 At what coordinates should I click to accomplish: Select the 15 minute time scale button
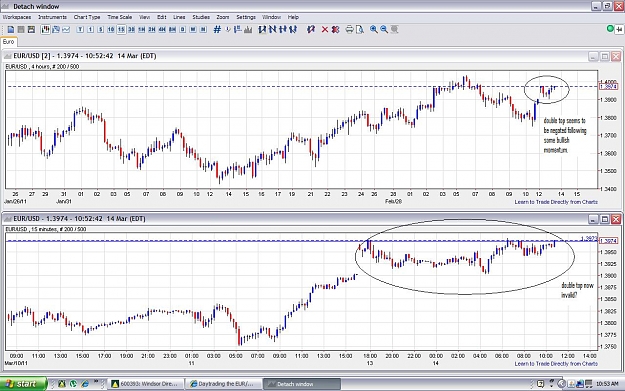pos(121,29)
